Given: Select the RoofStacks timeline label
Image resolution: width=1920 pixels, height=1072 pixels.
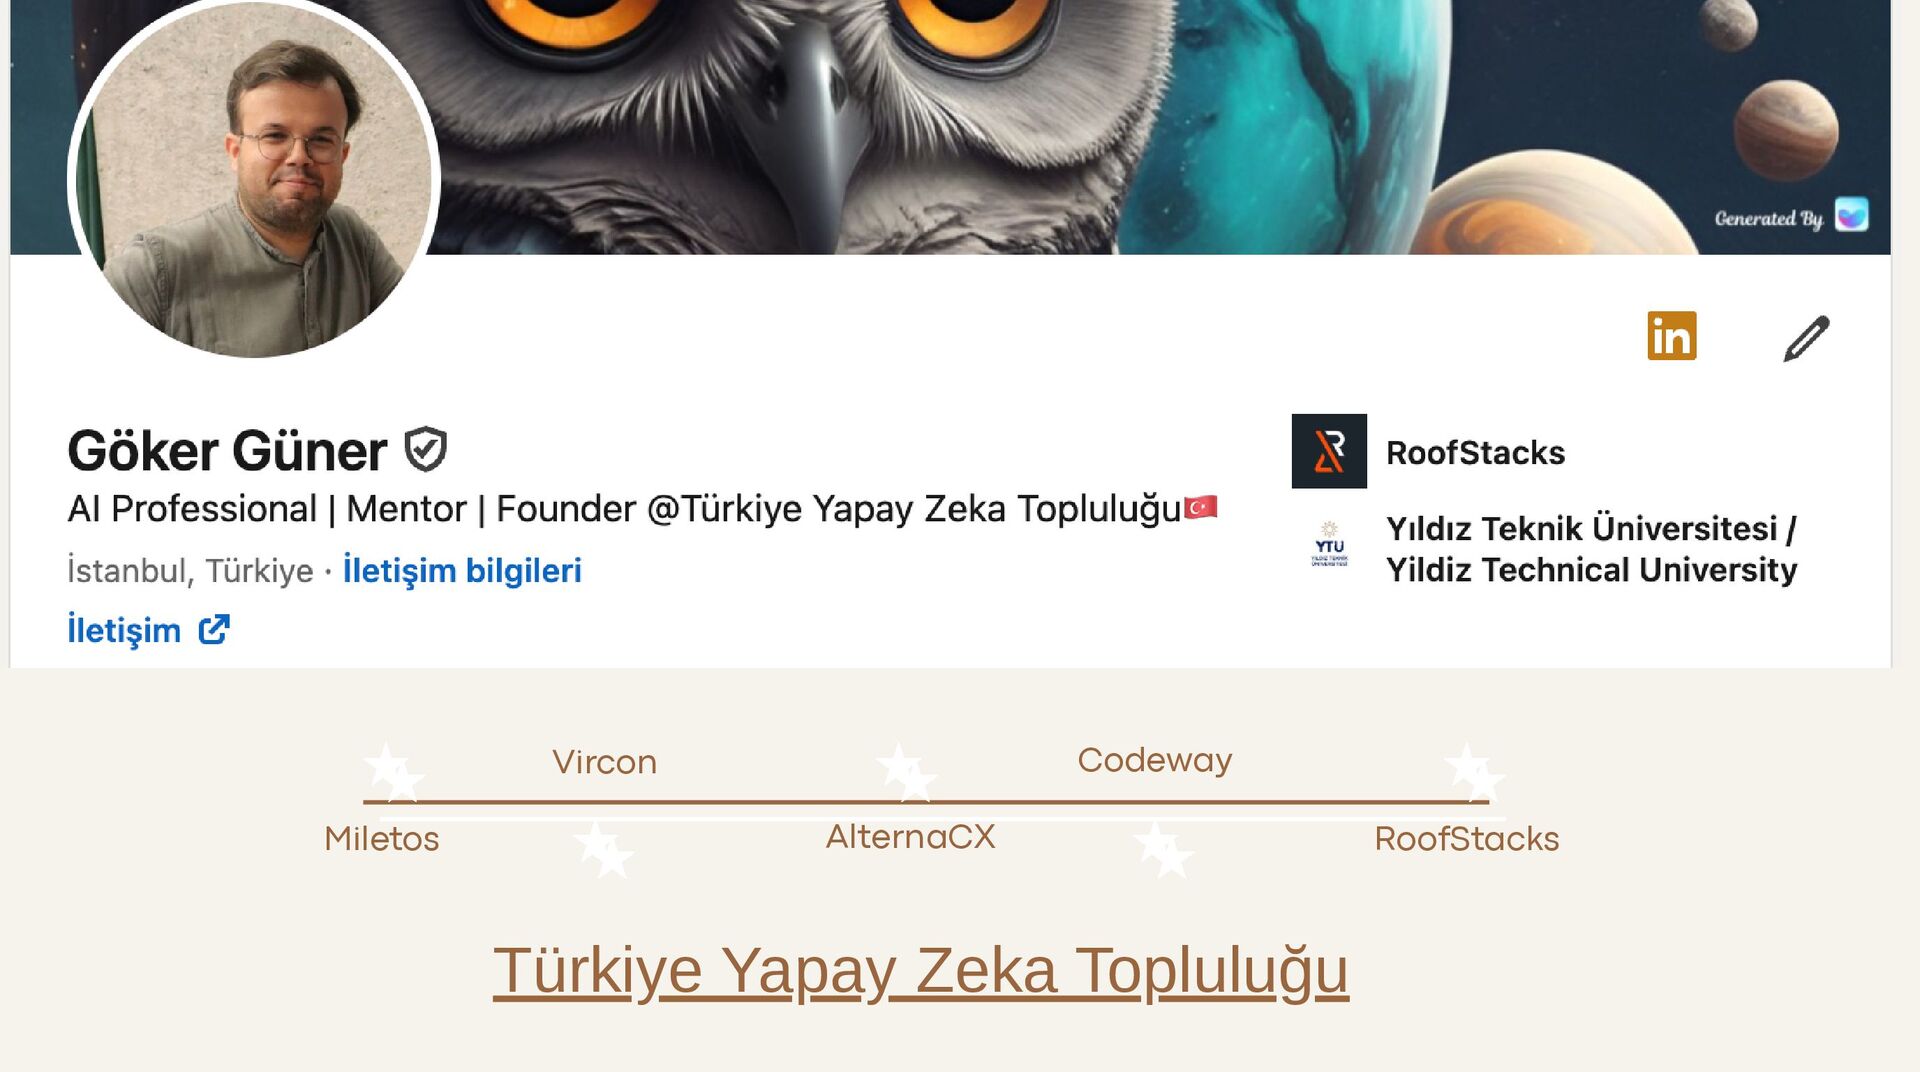Looking at the screenshot, I should [x=1467, y=838].
